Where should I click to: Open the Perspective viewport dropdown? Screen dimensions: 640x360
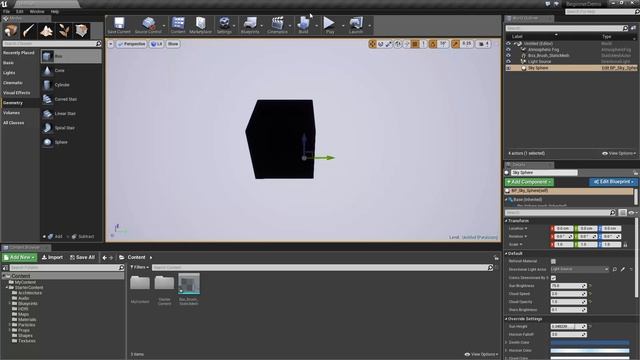[x=131, y=44]
